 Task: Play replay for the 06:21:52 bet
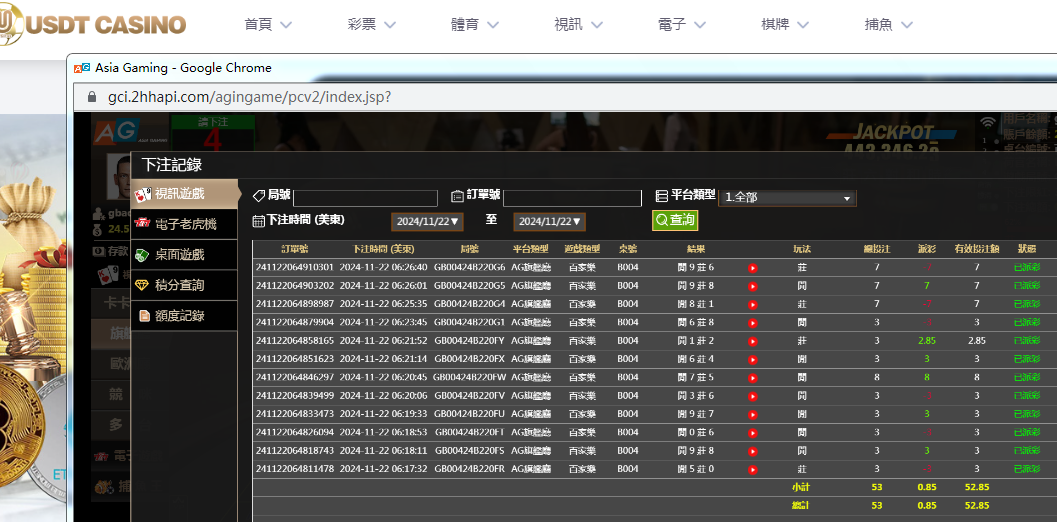(752, 341)
